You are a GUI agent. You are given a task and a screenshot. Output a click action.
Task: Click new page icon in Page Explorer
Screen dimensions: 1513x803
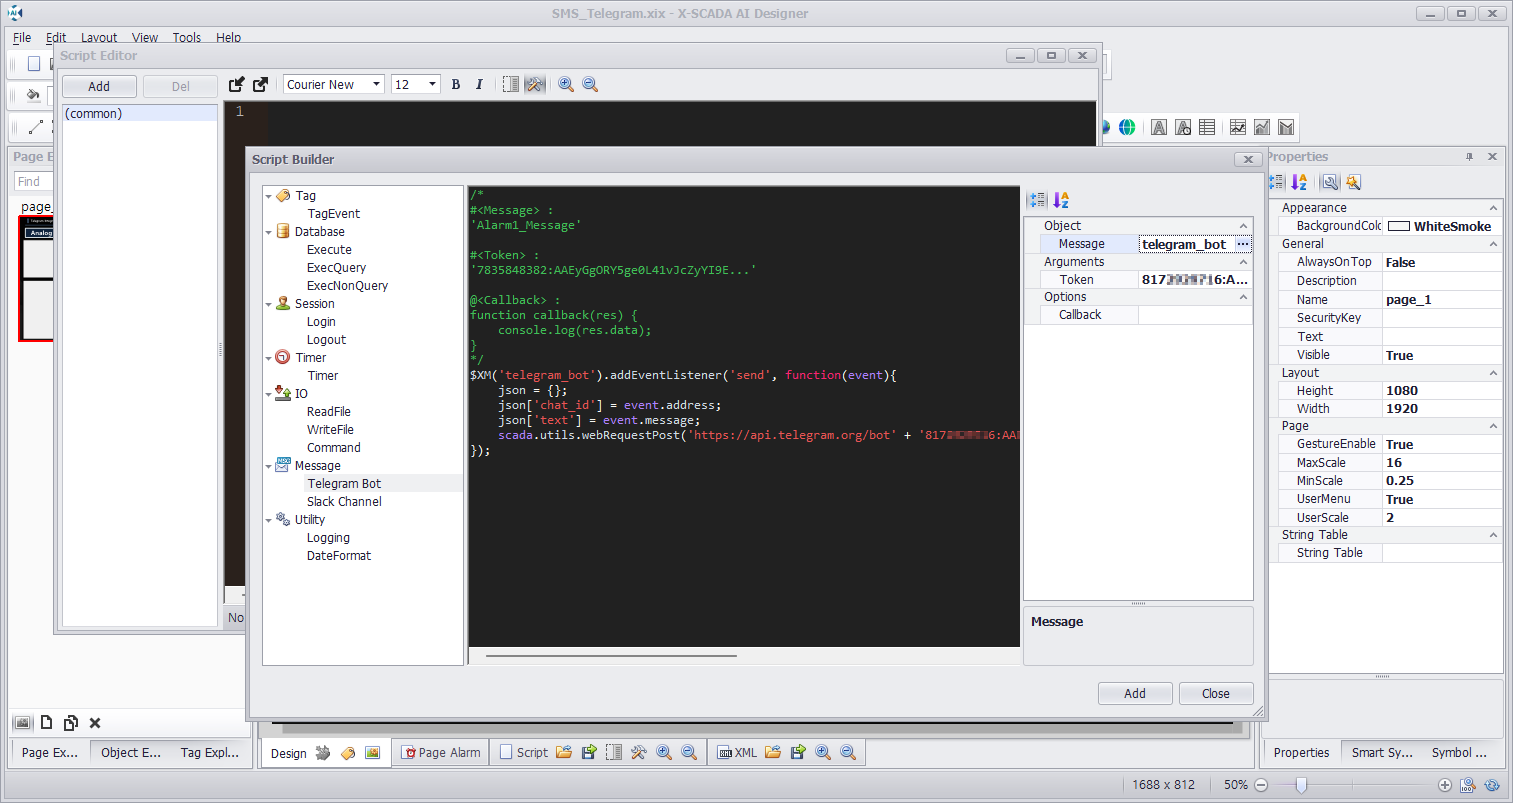click(x=46, y=723)
